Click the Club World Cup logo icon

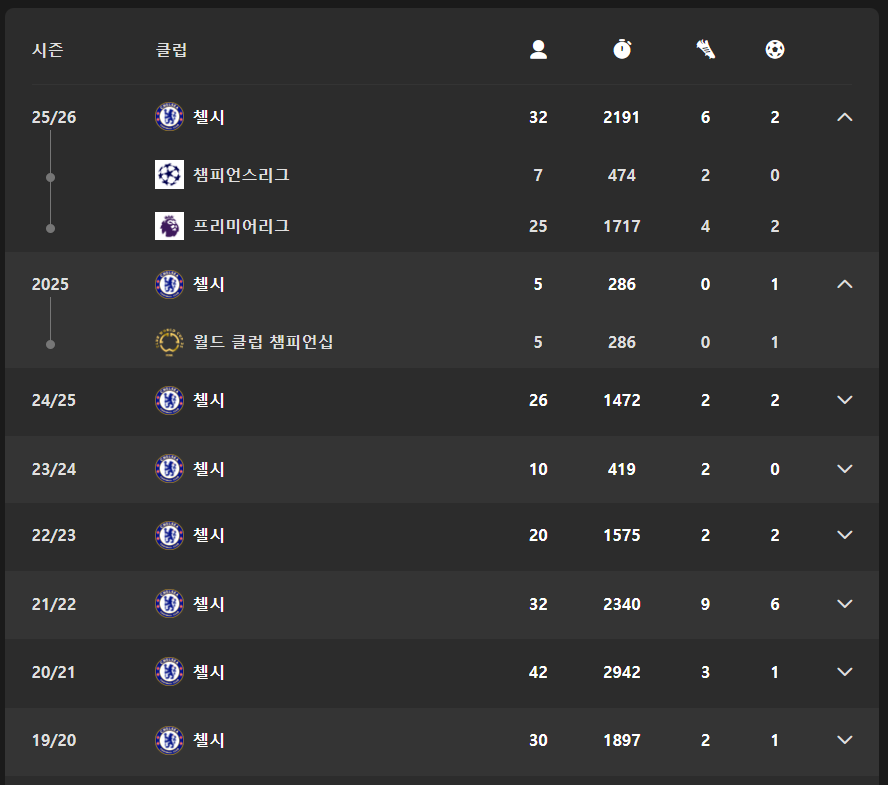point(170,342)
